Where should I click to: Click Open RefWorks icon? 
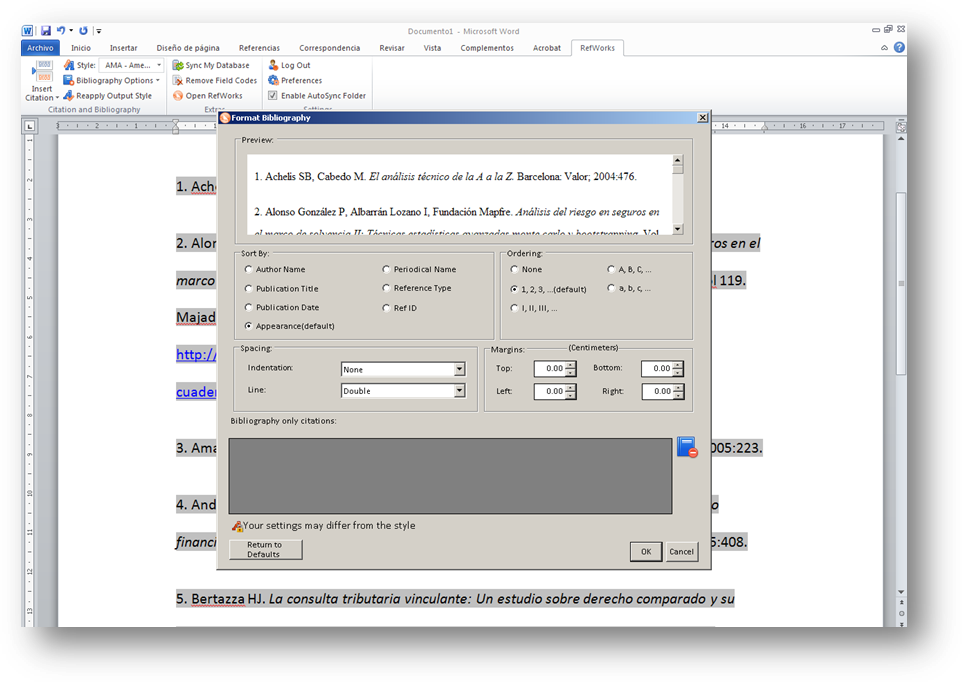178,96
